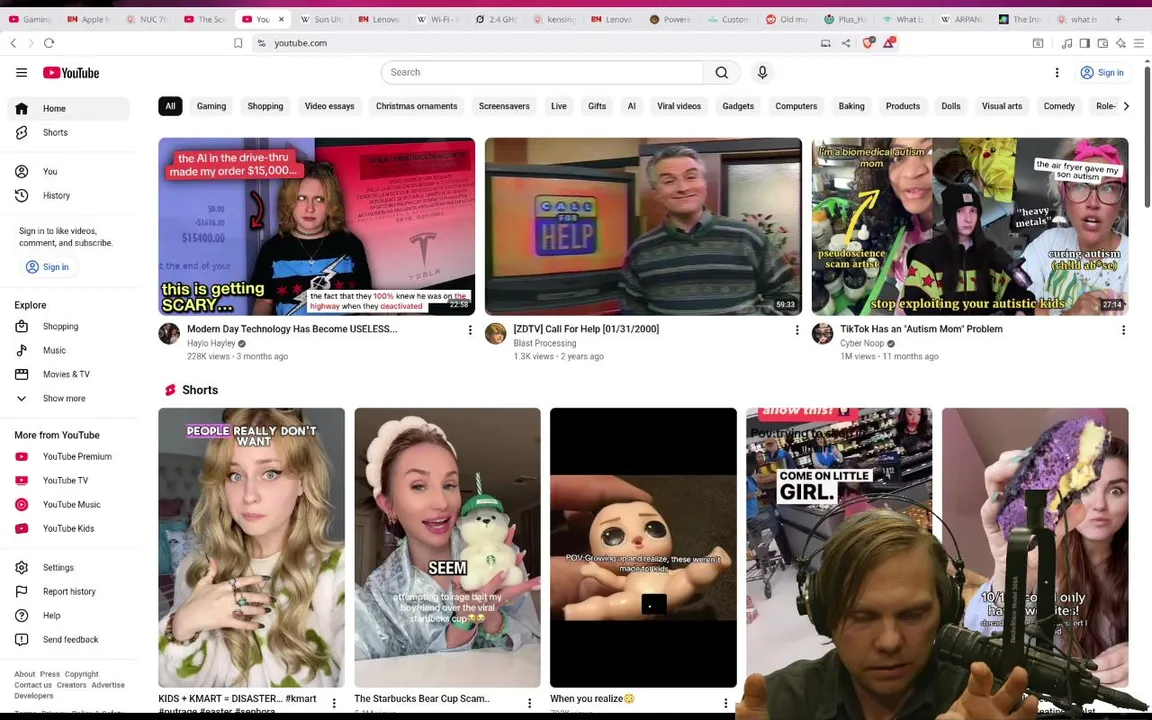Click the Home icon in sidebar

[x=21, y=109]
